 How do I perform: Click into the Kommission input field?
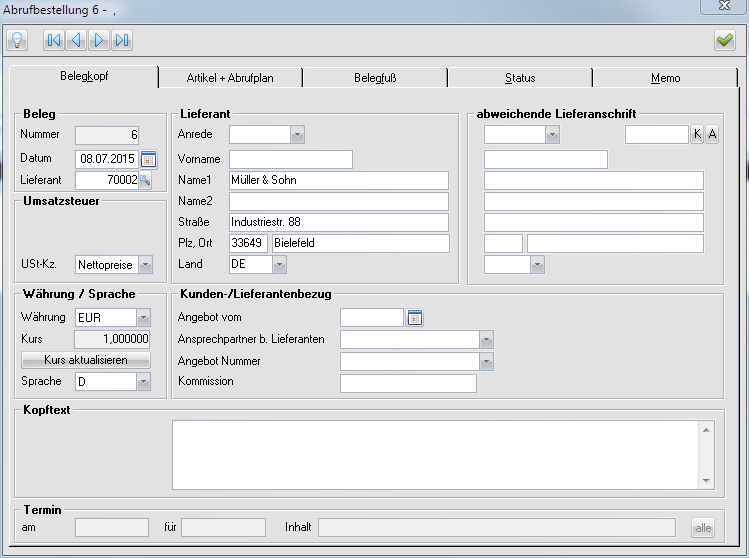[x=408, y=383]
